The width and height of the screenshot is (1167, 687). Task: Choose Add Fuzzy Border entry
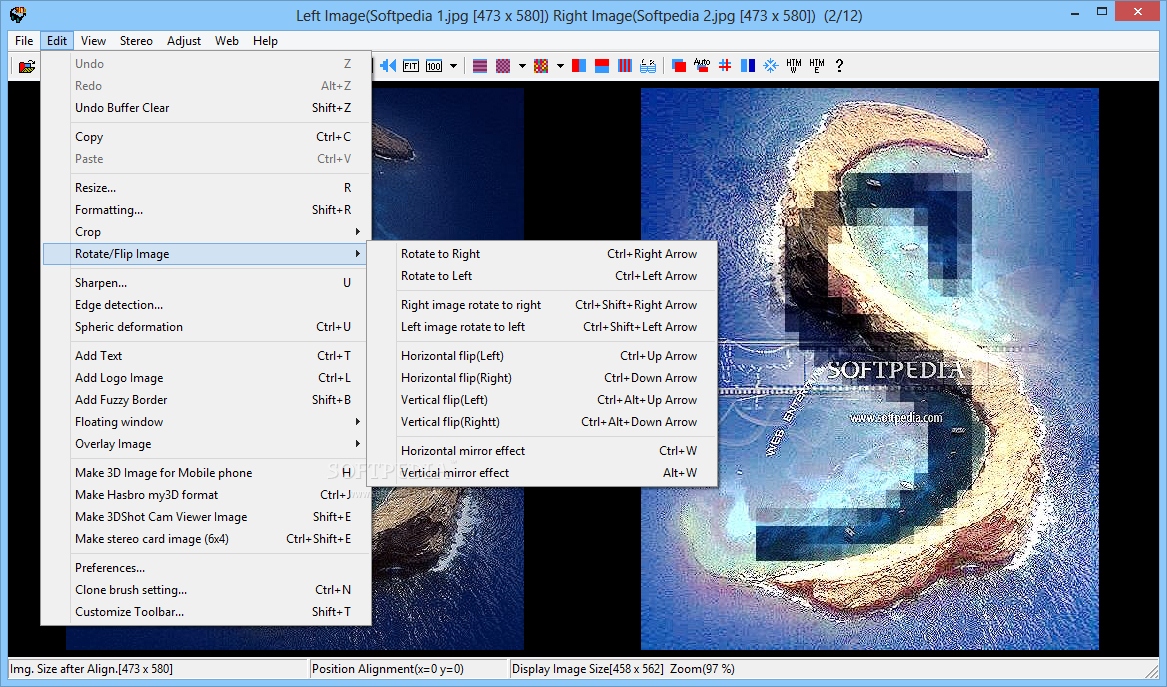pos(206,400)
